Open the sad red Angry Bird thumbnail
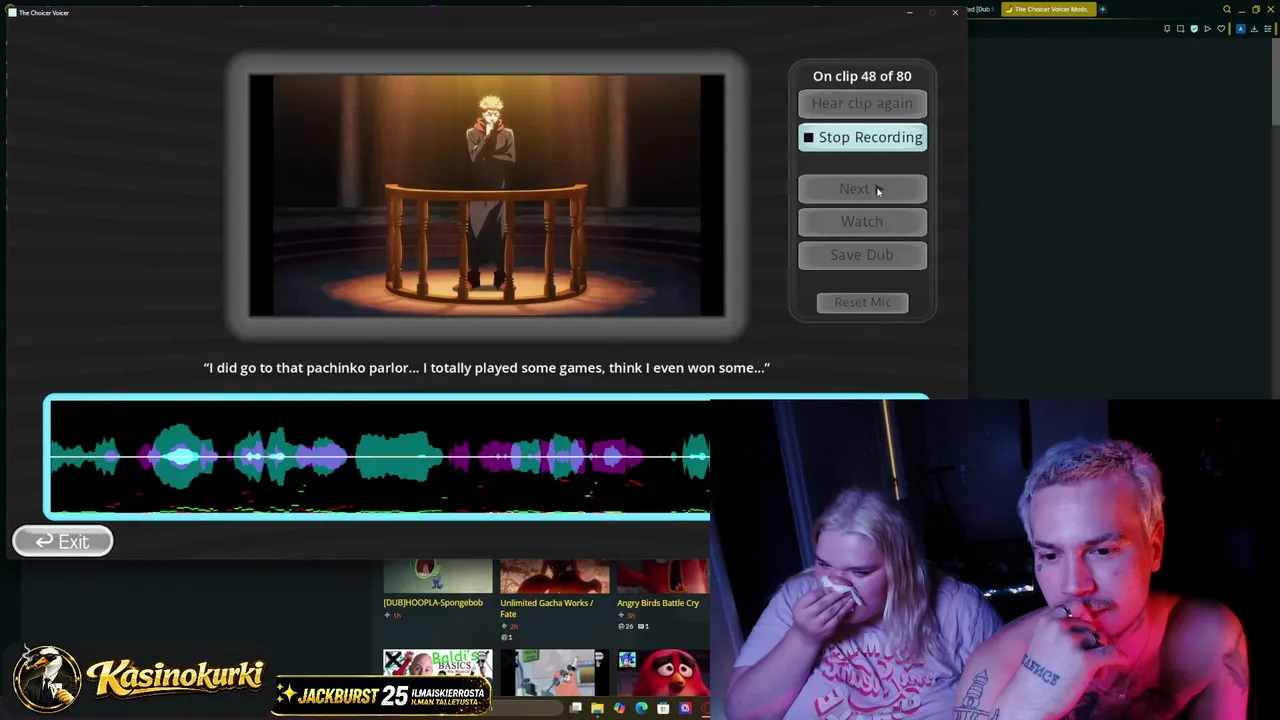 coord(663,674)
